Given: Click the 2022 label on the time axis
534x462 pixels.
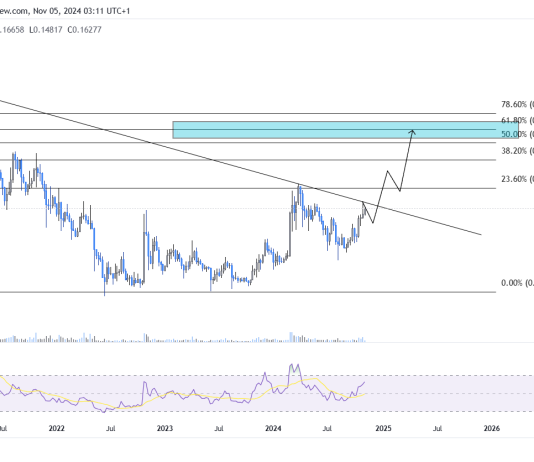Looking at the screenshot, I should 57,428.
